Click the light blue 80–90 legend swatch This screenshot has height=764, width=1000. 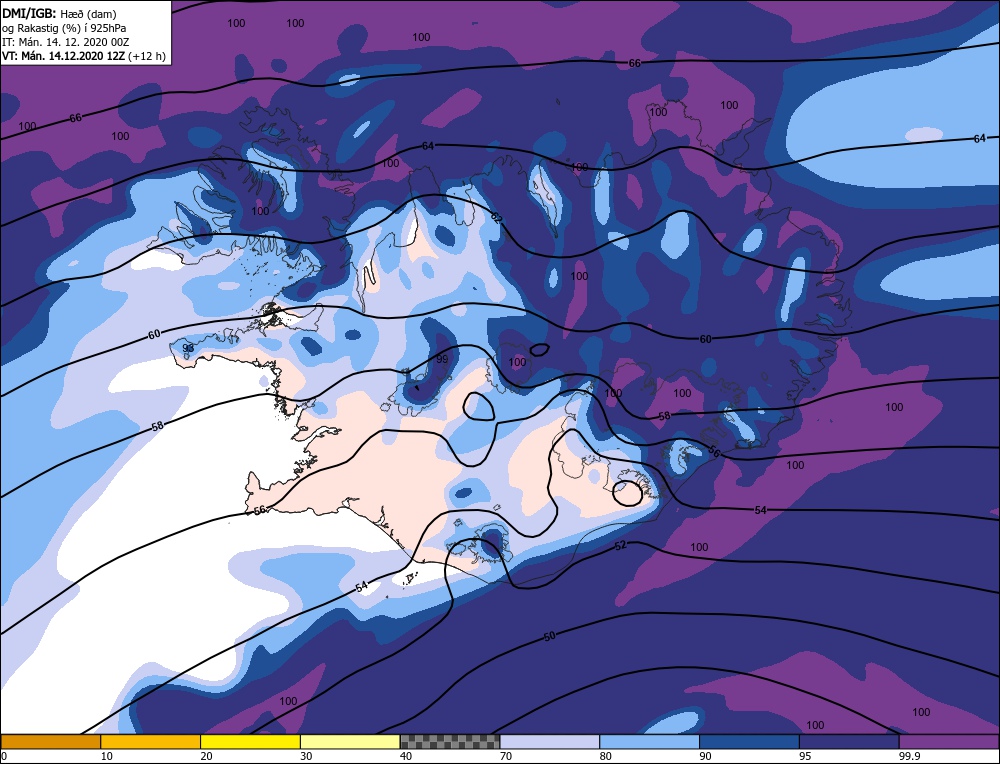click(x=649, y=741)
